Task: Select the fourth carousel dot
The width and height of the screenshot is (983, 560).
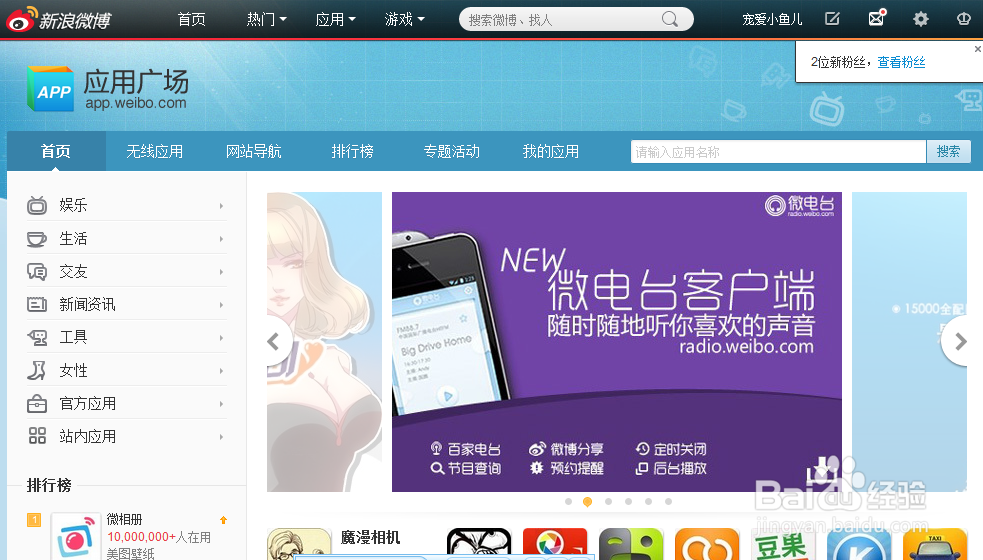Action: tap(628, 502)
